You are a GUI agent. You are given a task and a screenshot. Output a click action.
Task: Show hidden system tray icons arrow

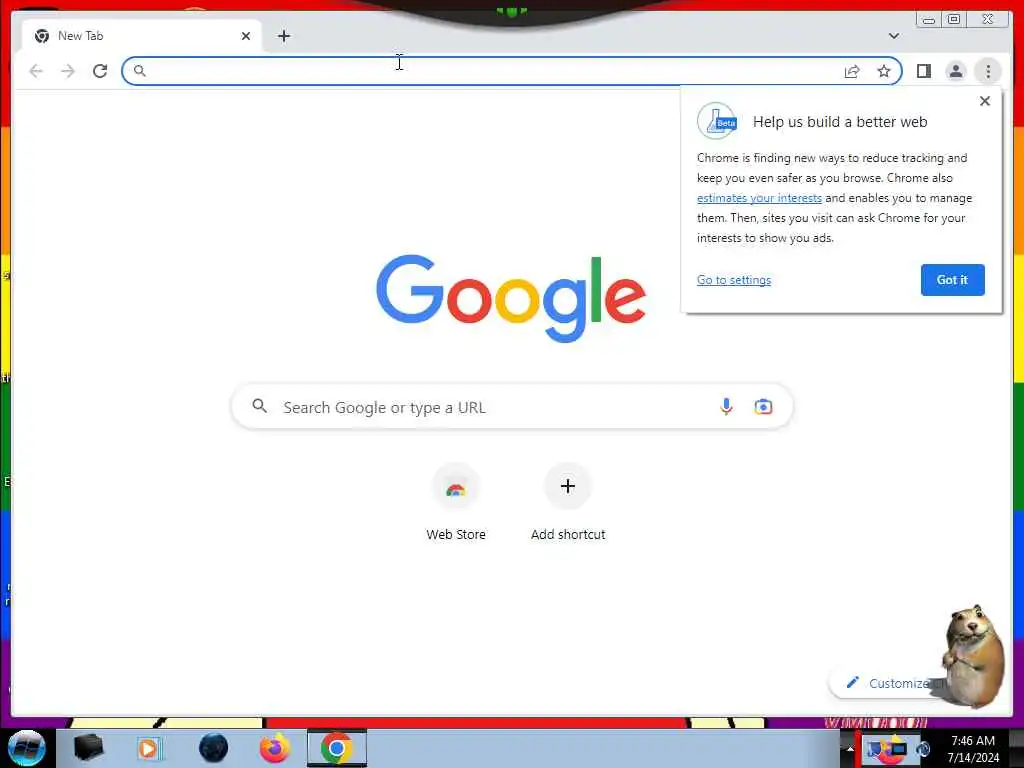pyautogui.click(x=850, y=749)
